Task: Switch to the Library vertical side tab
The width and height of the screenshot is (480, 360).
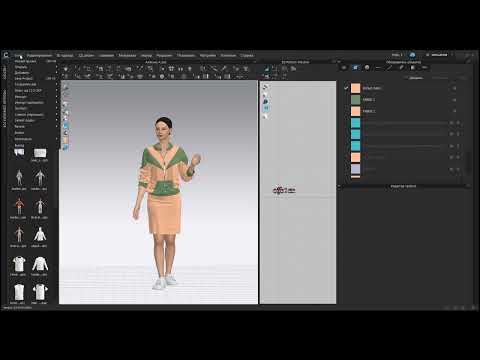Action: [4, 72]
